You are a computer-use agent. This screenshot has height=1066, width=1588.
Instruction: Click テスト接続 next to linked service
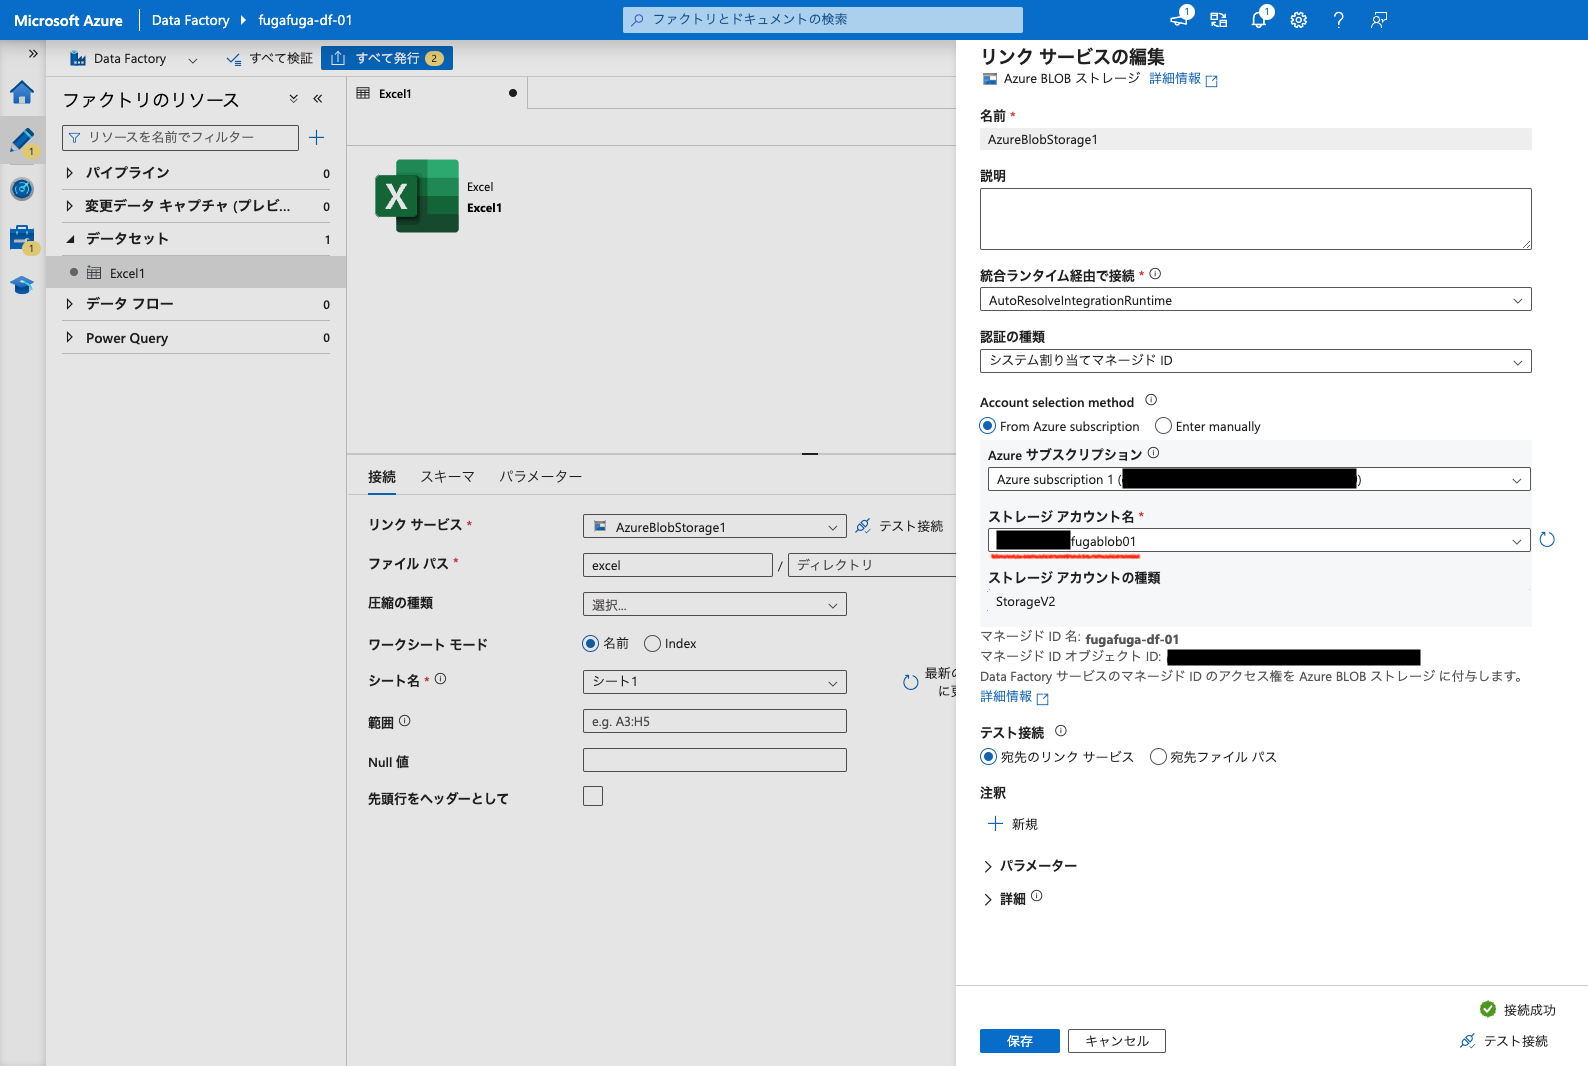[899, 526]
